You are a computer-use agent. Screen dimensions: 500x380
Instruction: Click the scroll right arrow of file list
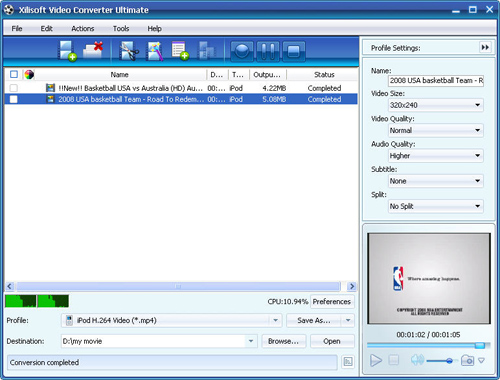pyautogui.click(x=352, y=286)
